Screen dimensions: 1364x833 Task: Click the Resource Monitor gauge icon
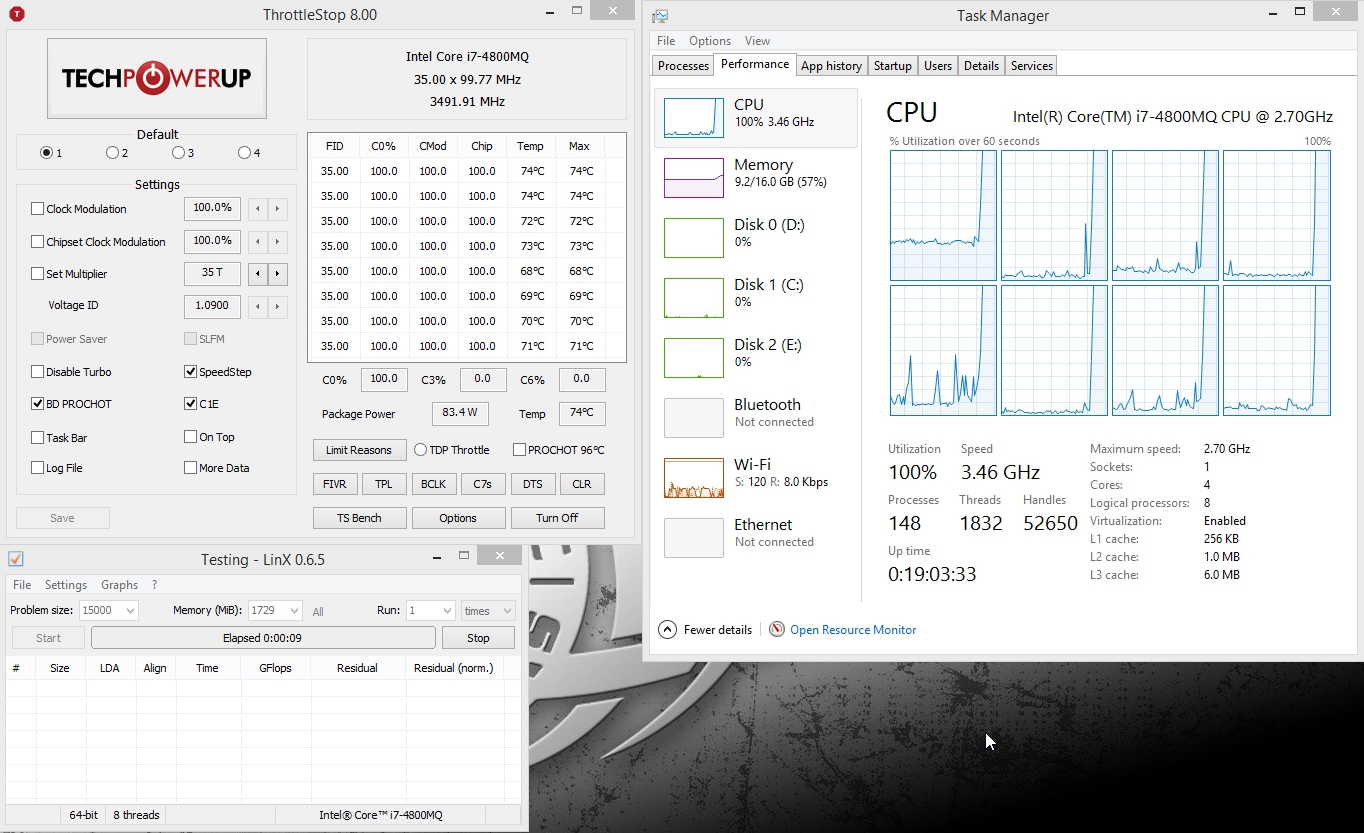click(x=777, y=630)
